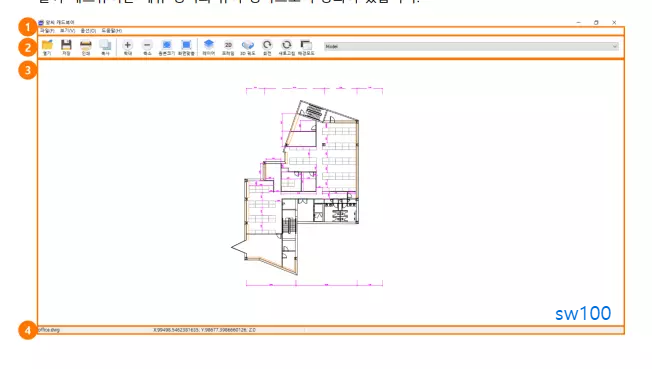Zoom out with the minus icon

(x=147, y=47)
